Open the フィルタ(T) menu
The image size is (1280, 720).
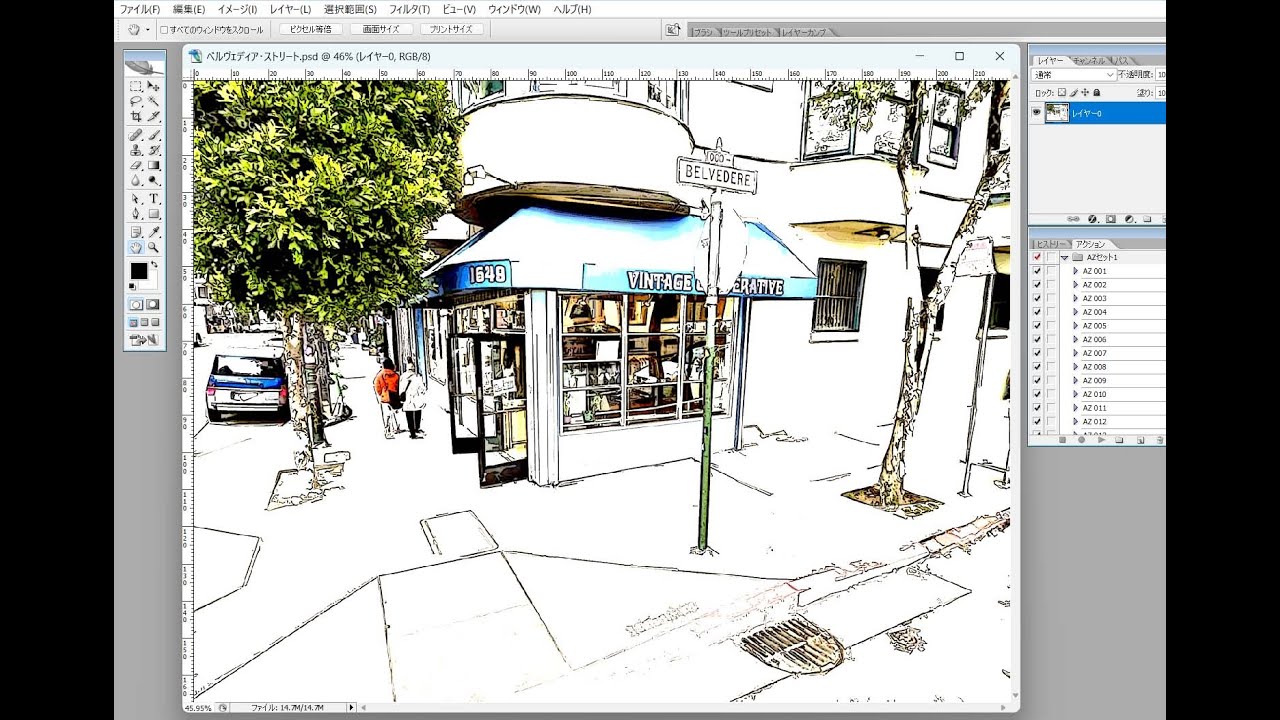[409, 9]
